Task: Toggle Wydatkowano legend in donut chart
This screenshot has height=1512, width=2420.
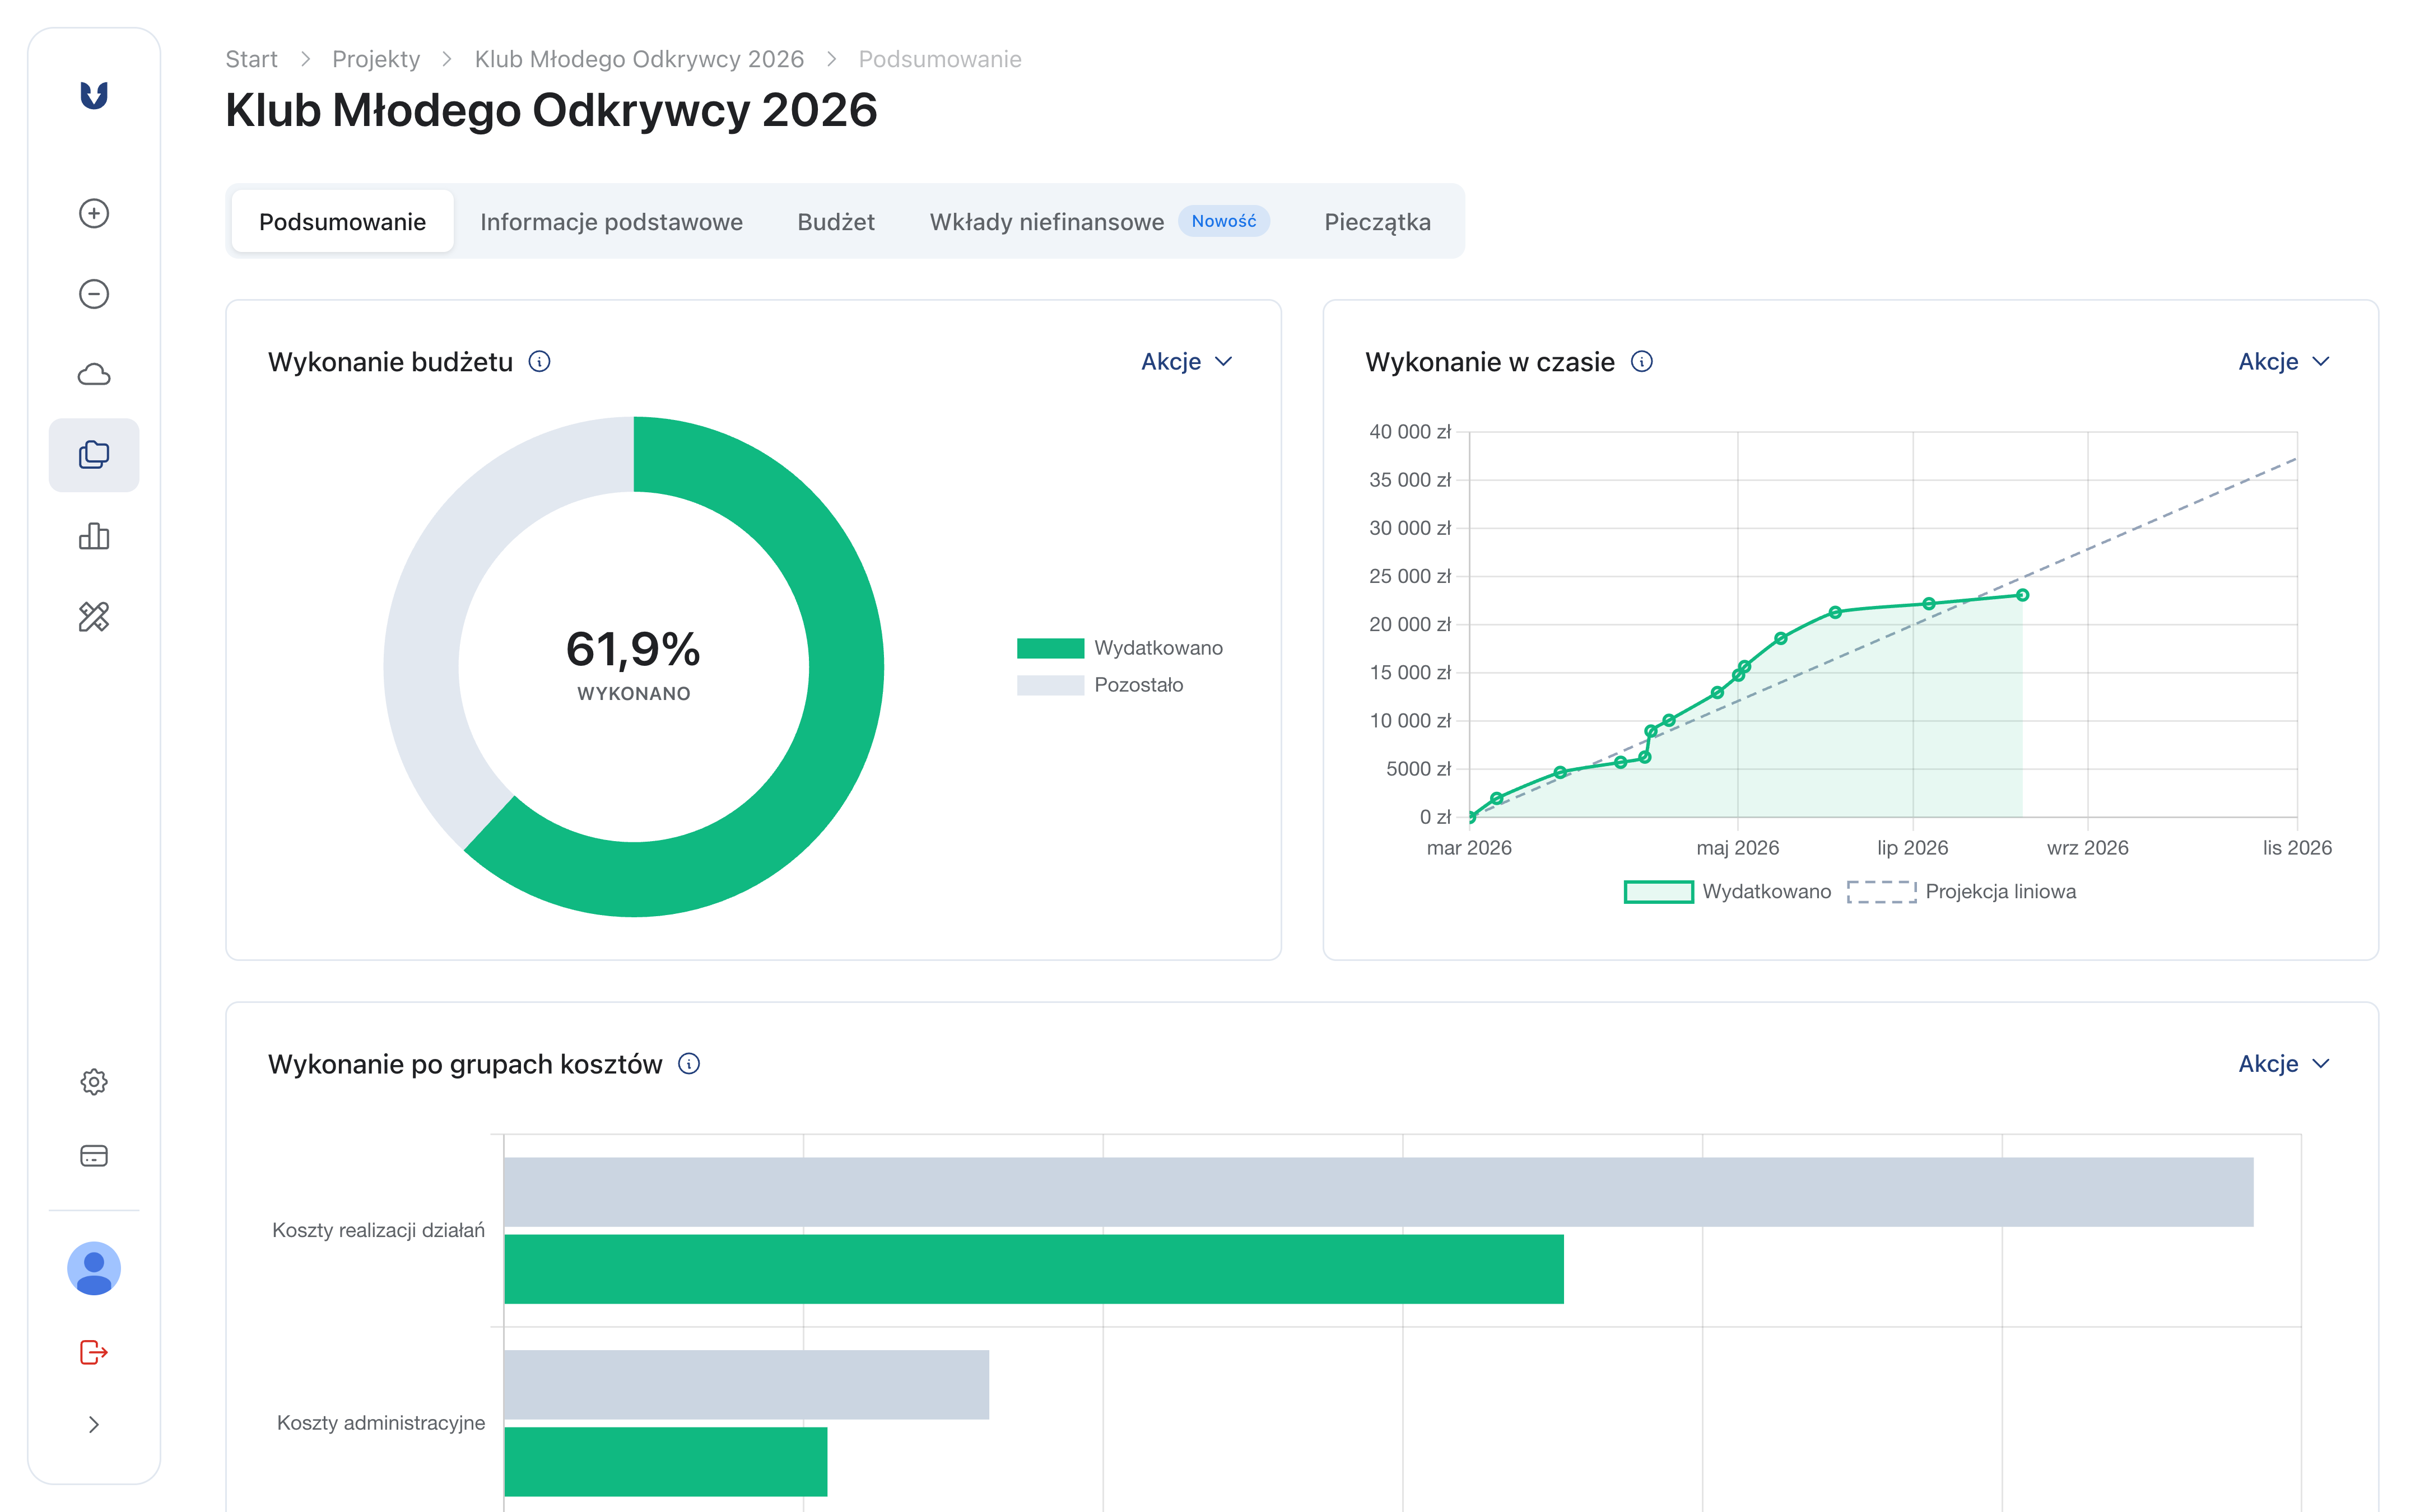Action: [1120, 648]
